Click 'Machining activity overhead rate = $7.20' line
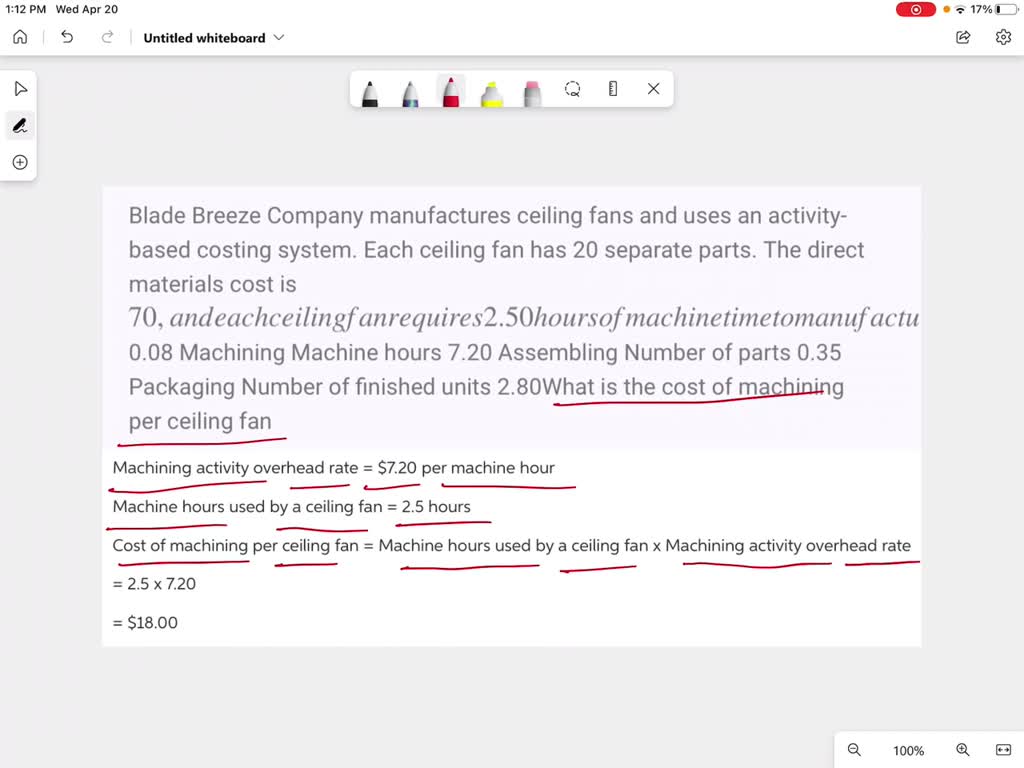Viewport: 1024px width, 768px height. click(x=333, y=468)
